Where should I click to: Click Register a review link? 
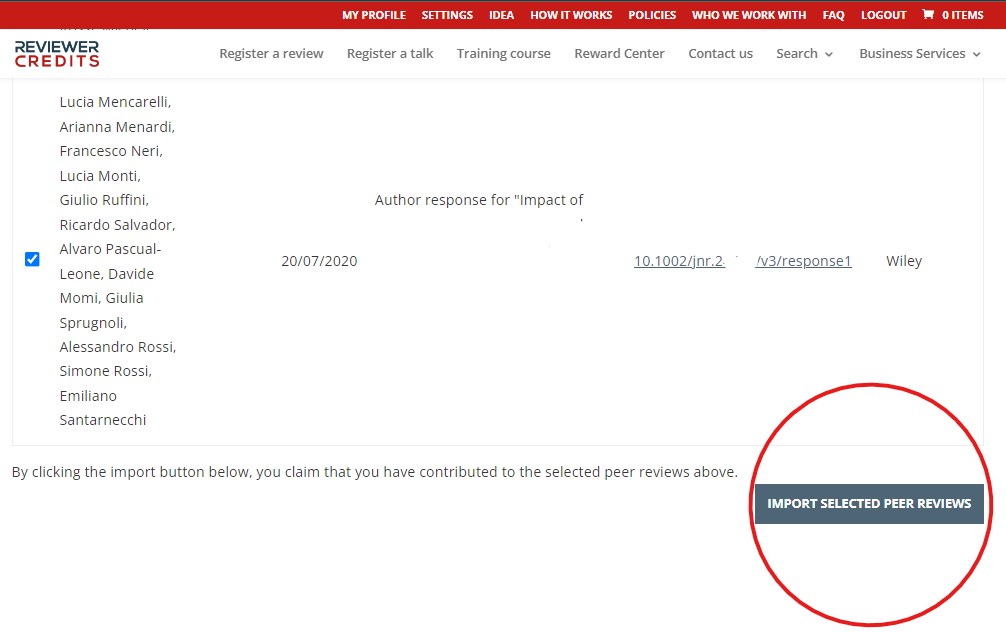[271, 54]
